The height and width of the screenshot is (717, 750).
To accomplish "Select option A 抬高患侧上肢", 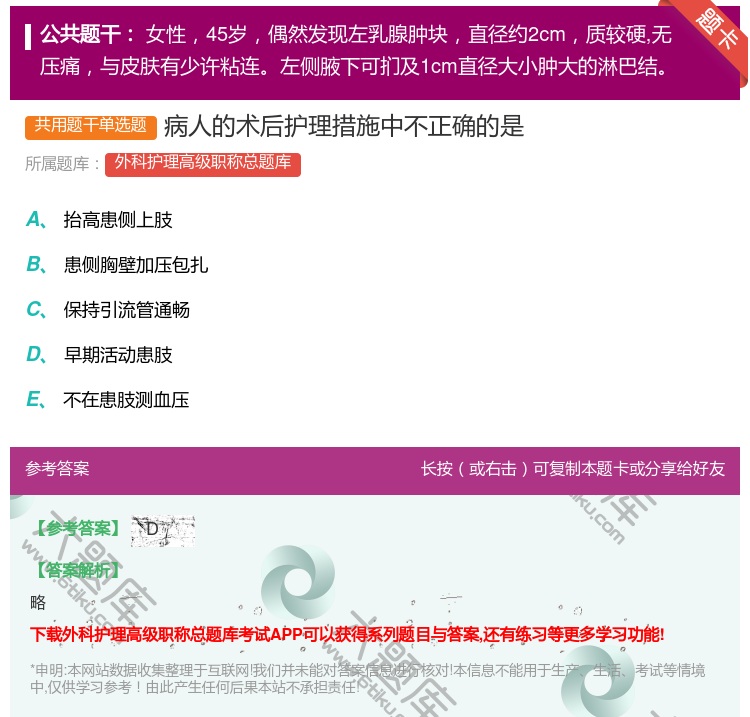I will [x=118, y=220].
